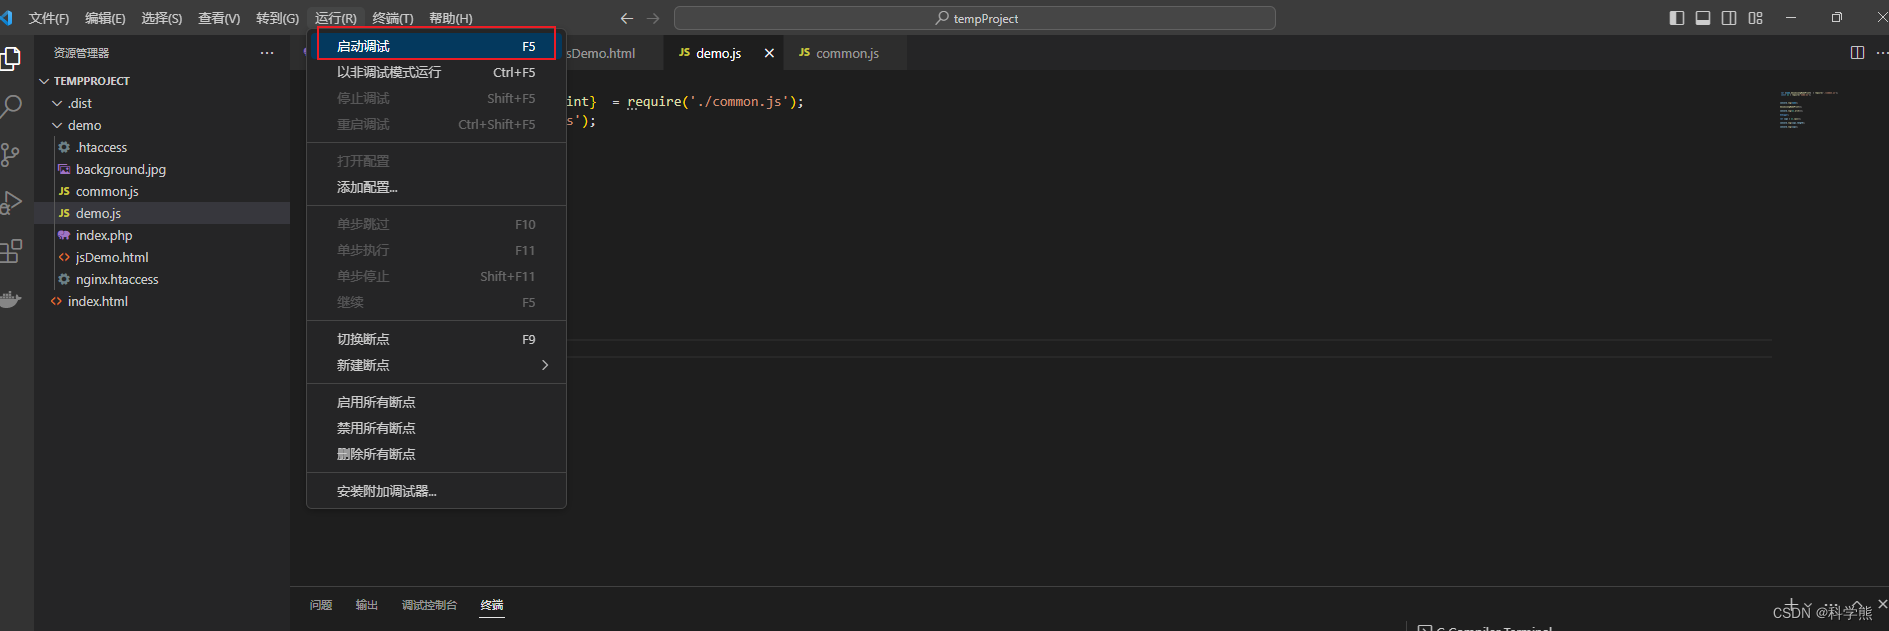Open the customize layout icon
Viewport: 1889px width, 631px height.
pos(1756,18)
